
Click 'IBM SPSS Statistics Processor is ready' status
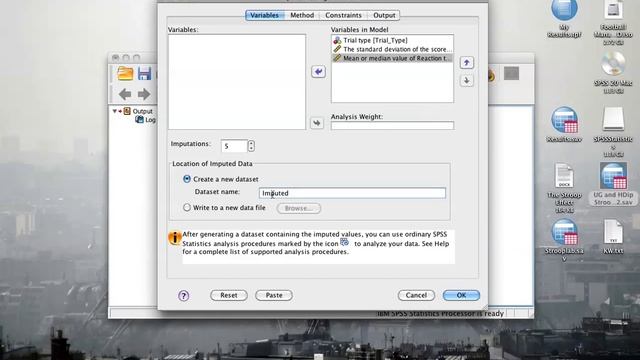click(x=440, y=313)
